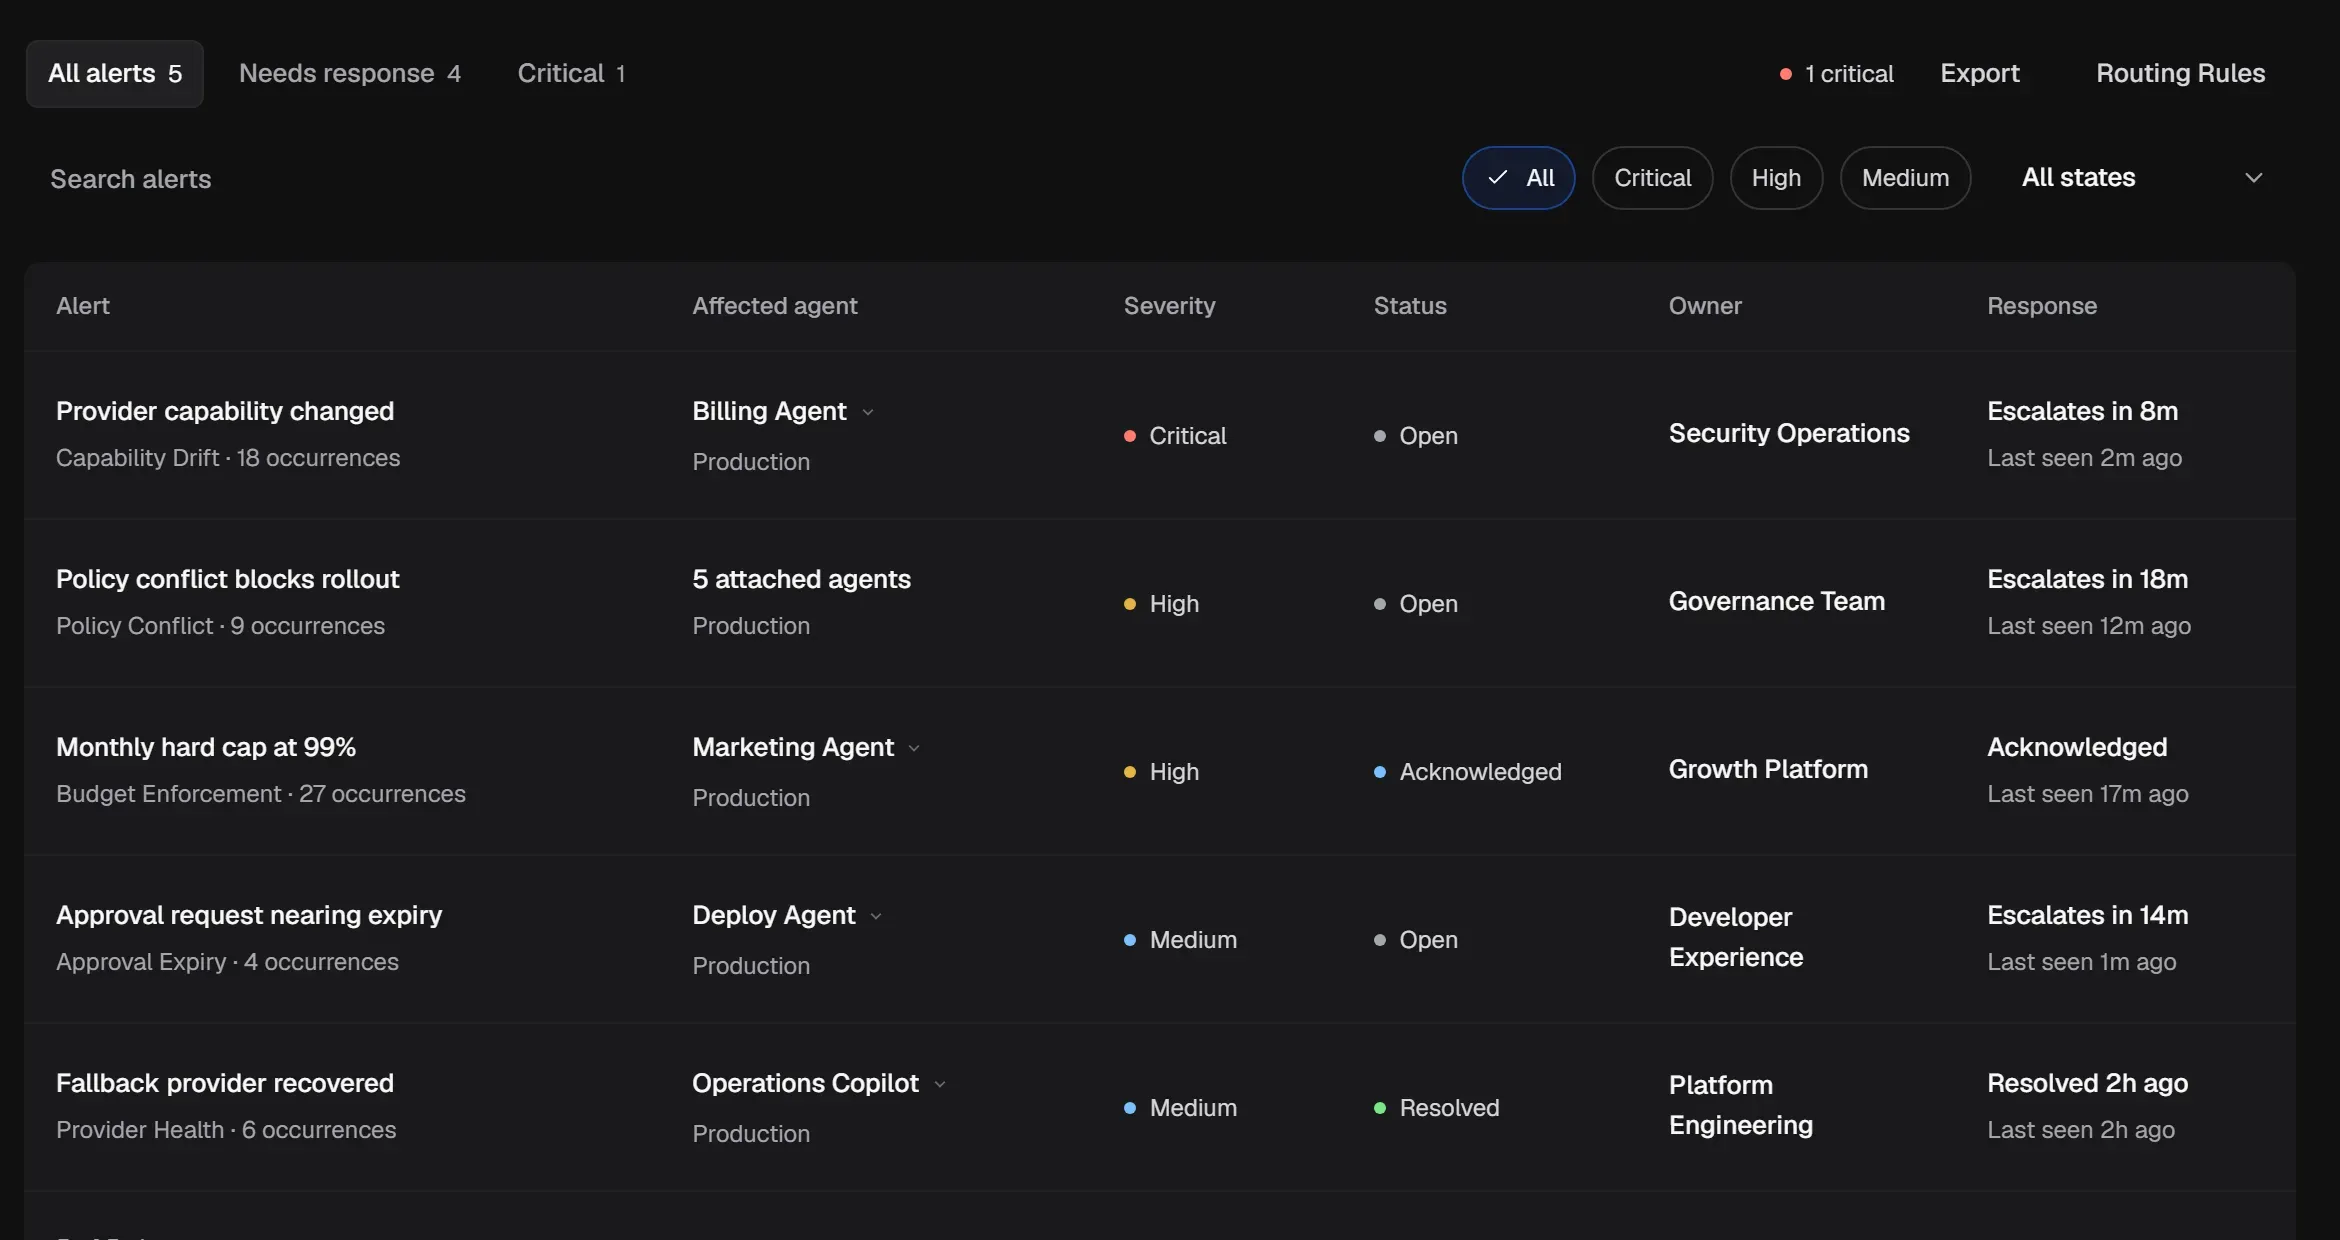Click the Growth Platform owner
Viewport: 2340px width, 1240px height.
1768,769
